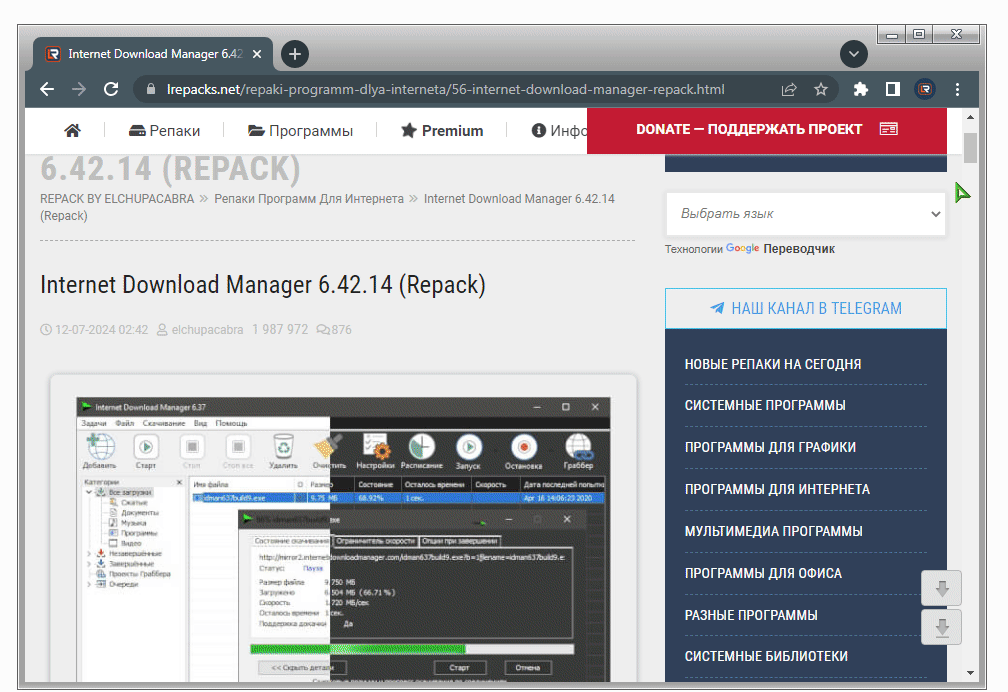Open the Chrome three-dot menu
This screenshot has width=1008, height=692.
tap(957, 89)
